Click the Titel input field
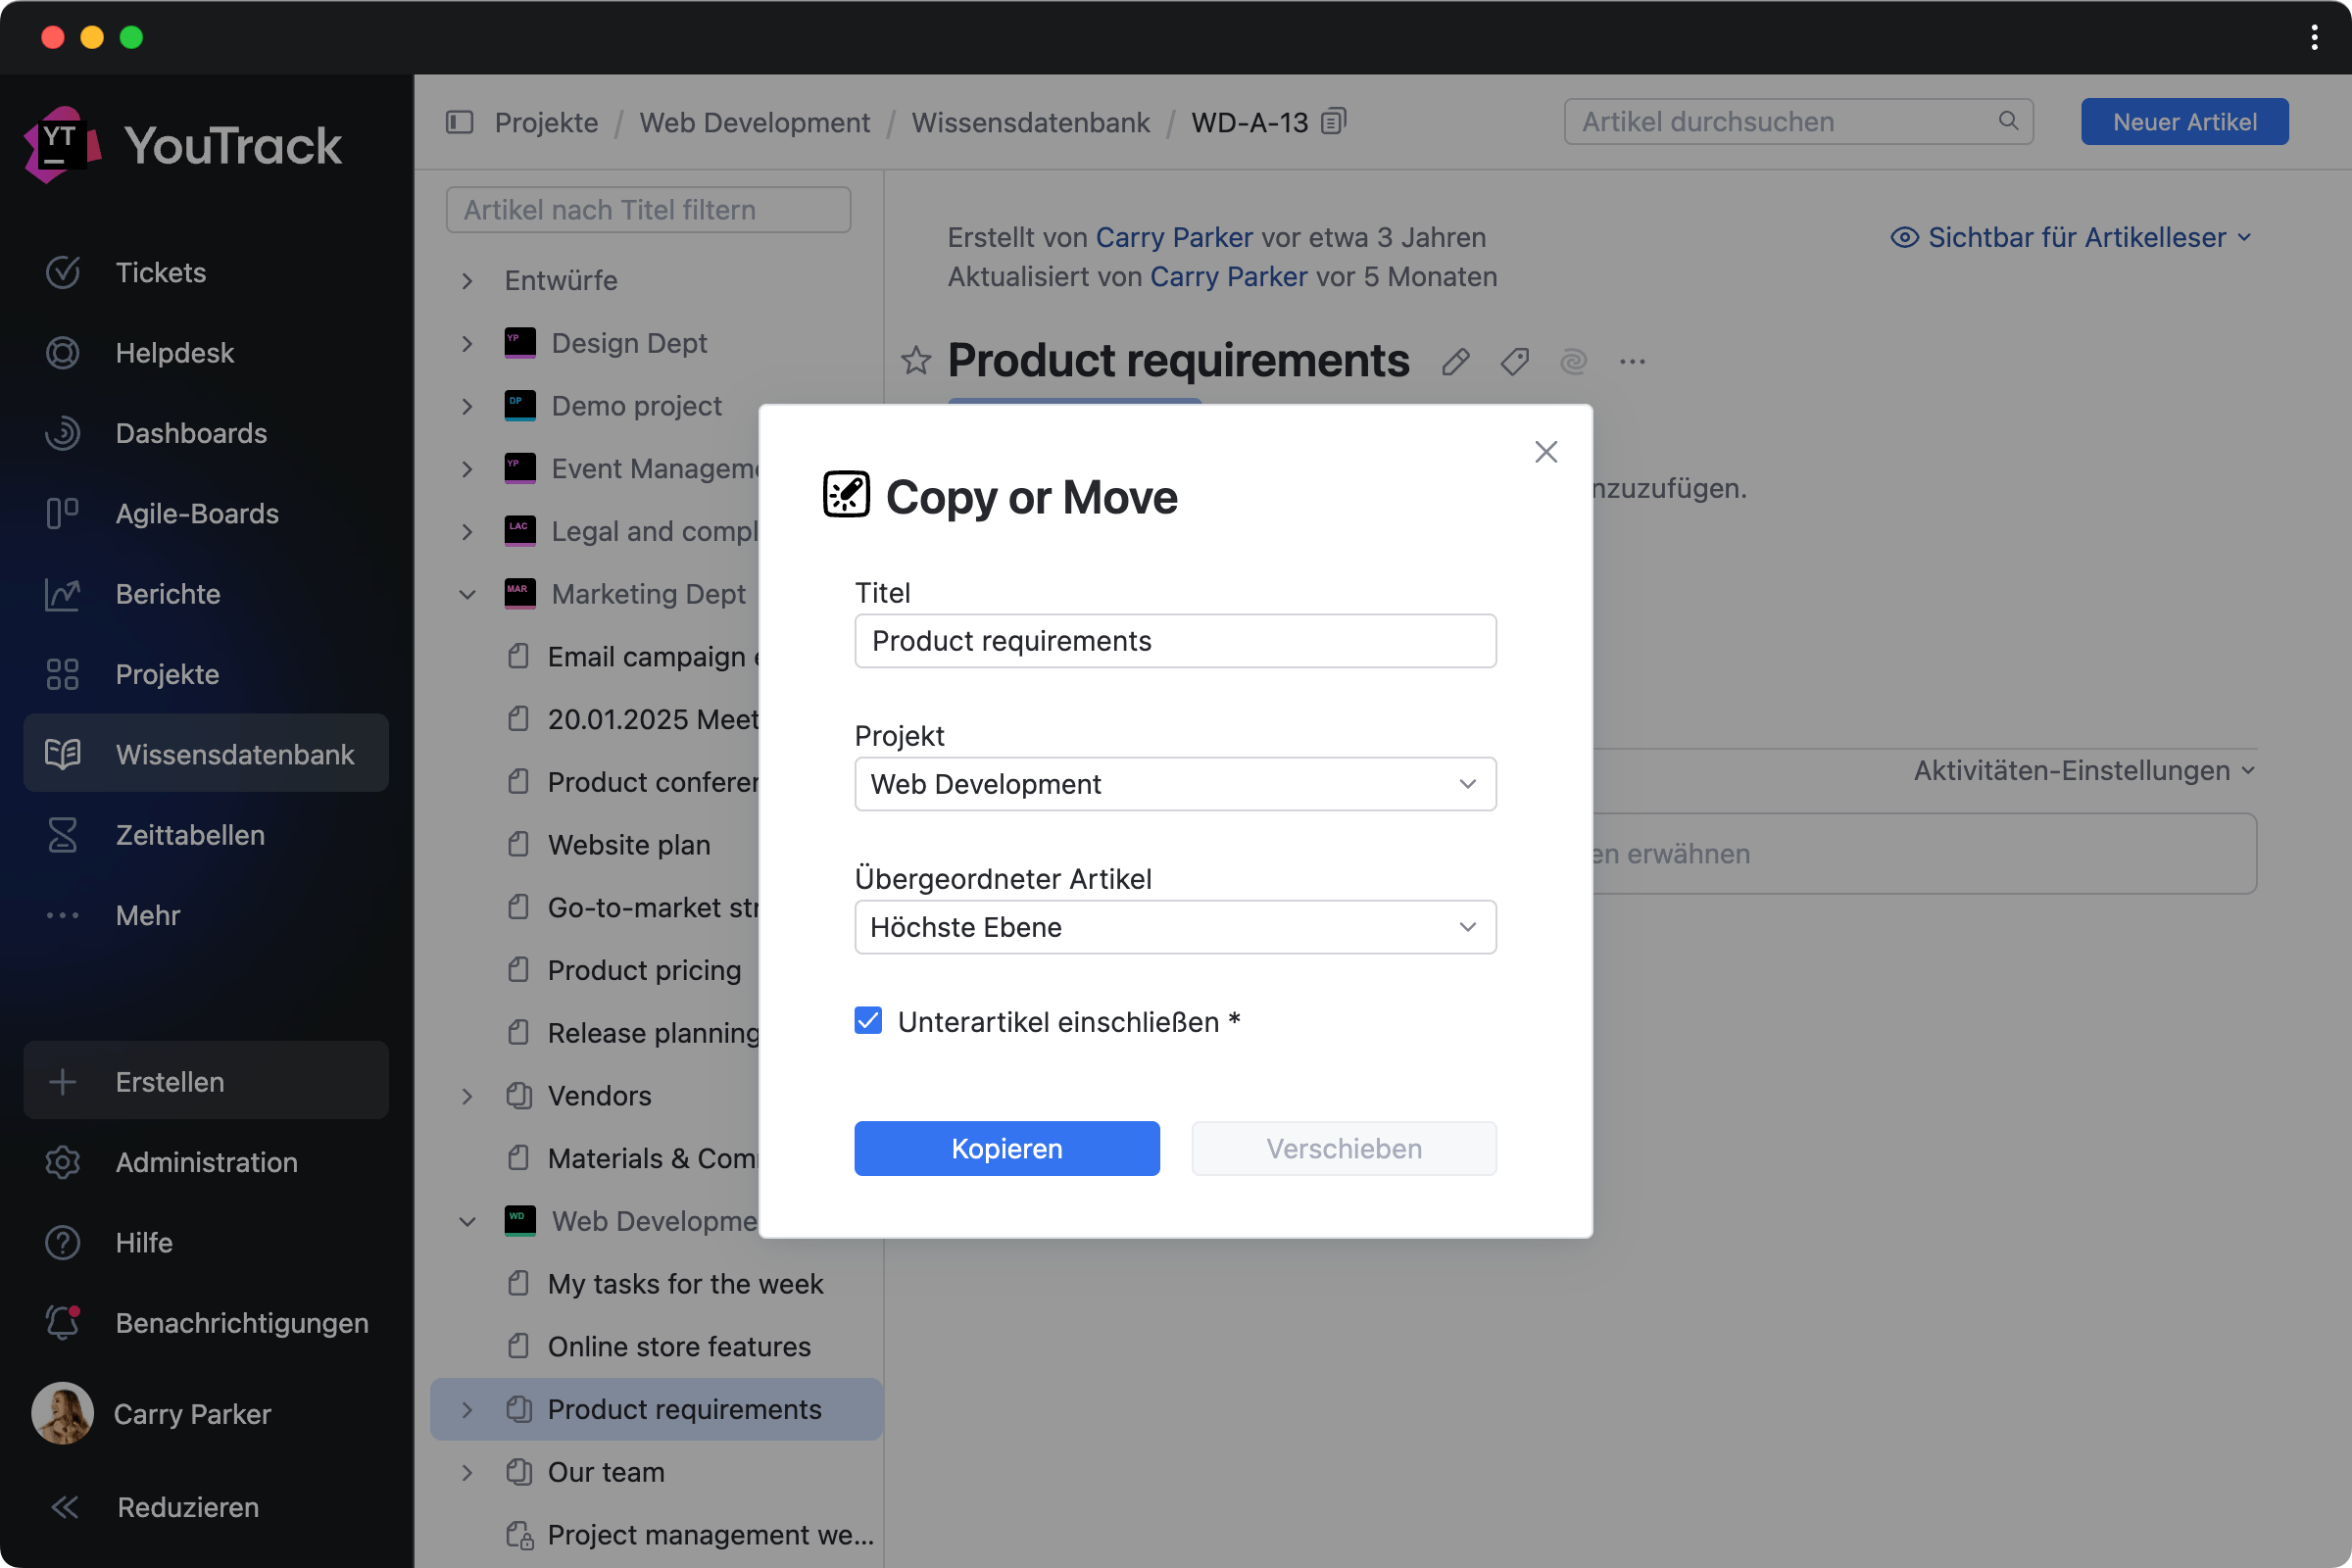This screenshot has height=1568, width=2352. tap(1175, 641)
